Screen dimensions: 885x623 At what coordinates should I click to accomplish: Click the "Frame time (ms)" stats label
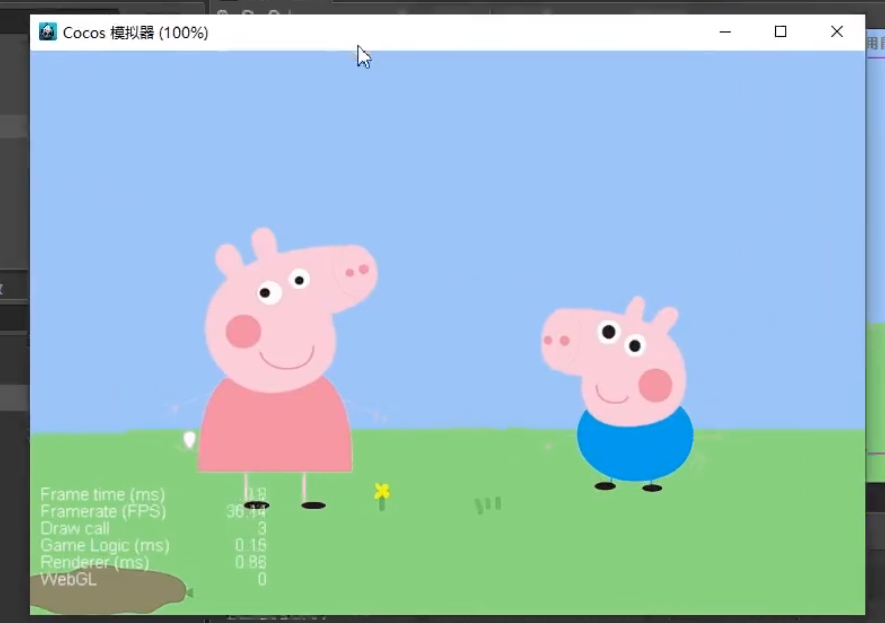point(103,494)
